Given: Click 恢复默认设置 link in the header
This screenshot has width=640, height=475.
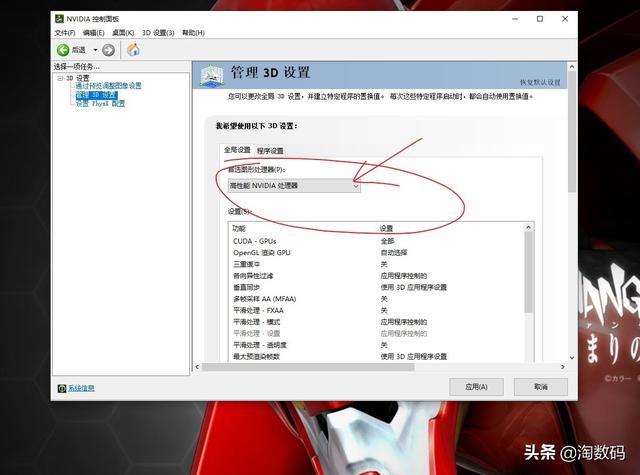Looking at the screenshot, I should point(540,82).
